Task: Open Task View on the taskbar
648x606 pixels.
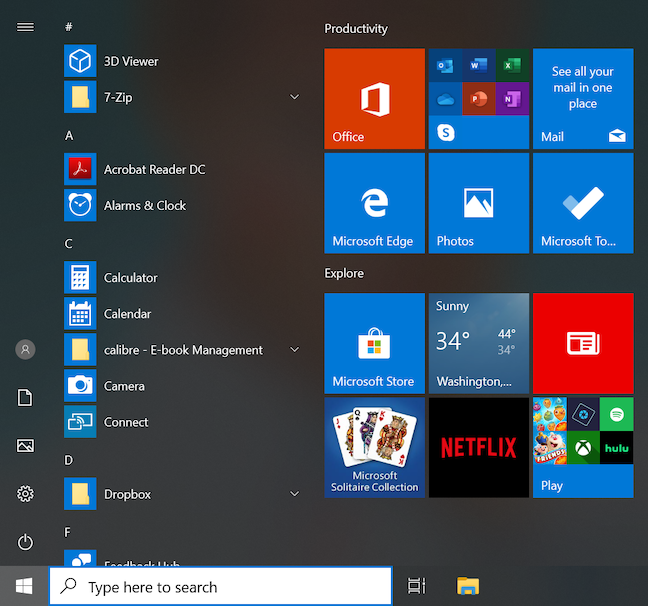Action: click(x=417, y=587)
